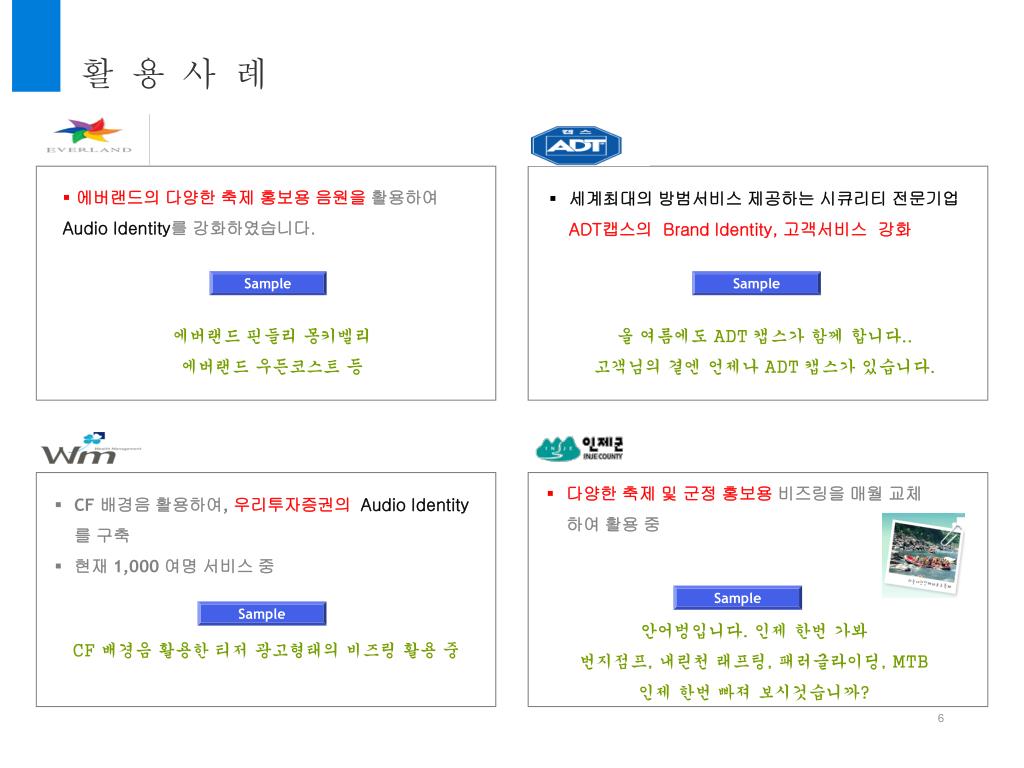Select the green 에버랜드 우든코스트 등 line
This screenshot has height=768, width=1024.
pyautogui.click(x=272, y=366)
